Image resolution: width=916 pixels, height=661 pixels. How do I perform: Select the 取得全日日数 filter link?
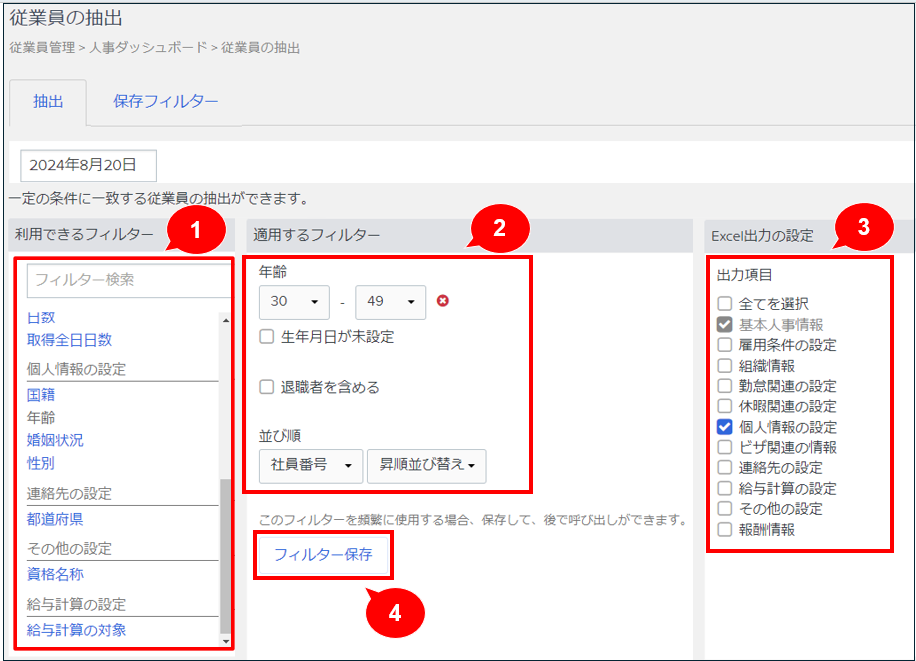coord(69,340)
